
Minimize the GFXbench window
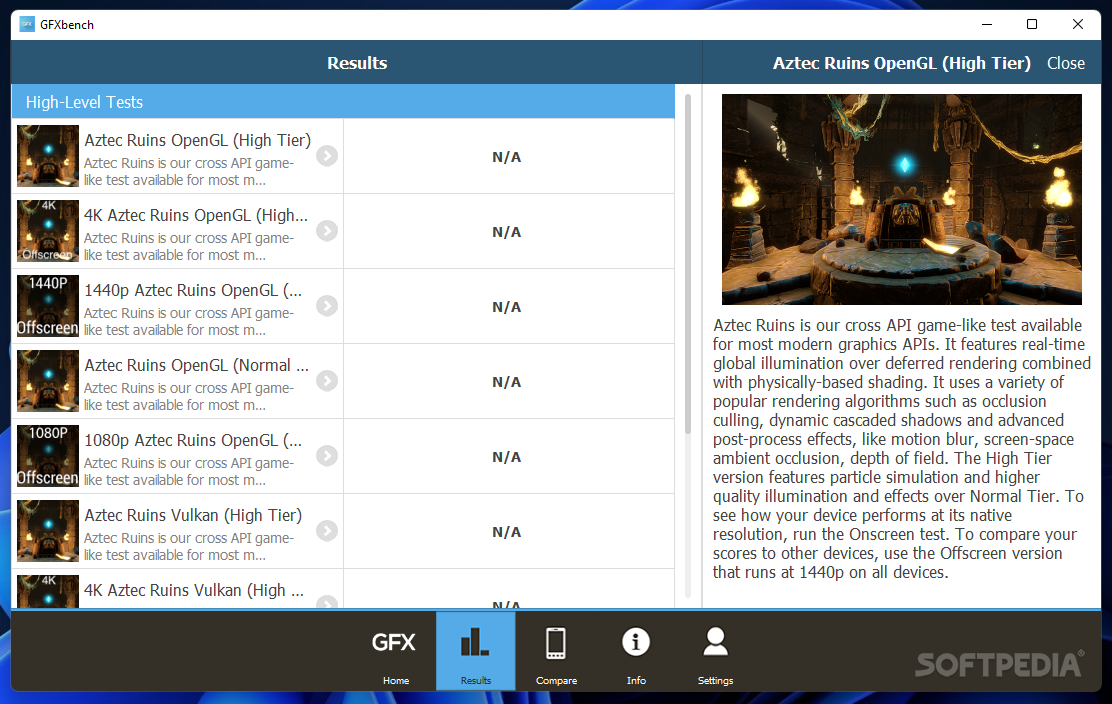coord(986,24)
